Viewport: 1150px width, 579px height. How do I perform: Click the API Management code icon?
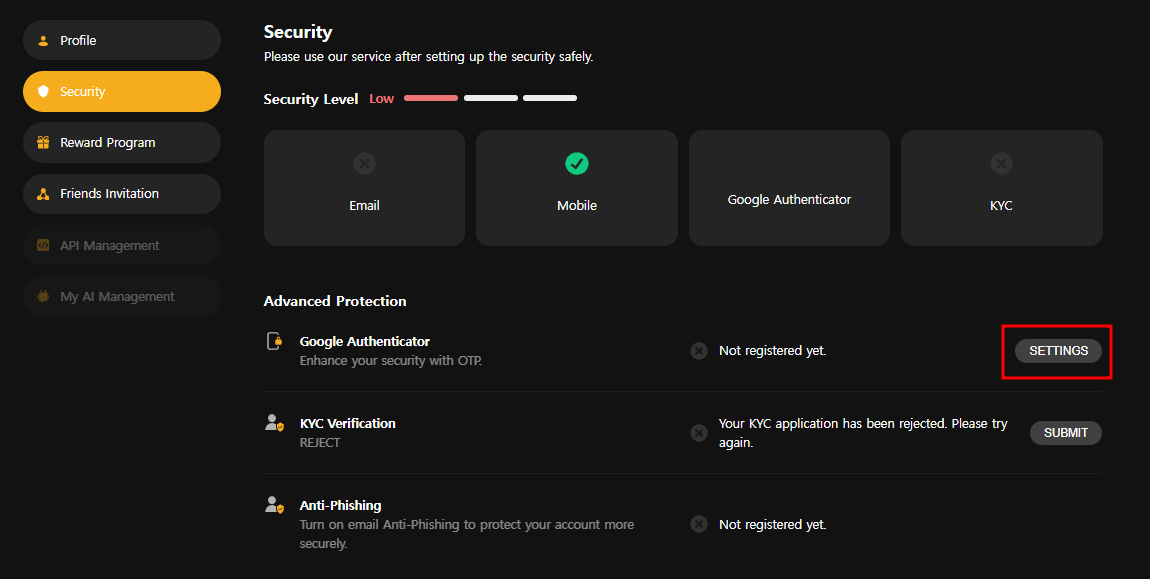(43, 246)
